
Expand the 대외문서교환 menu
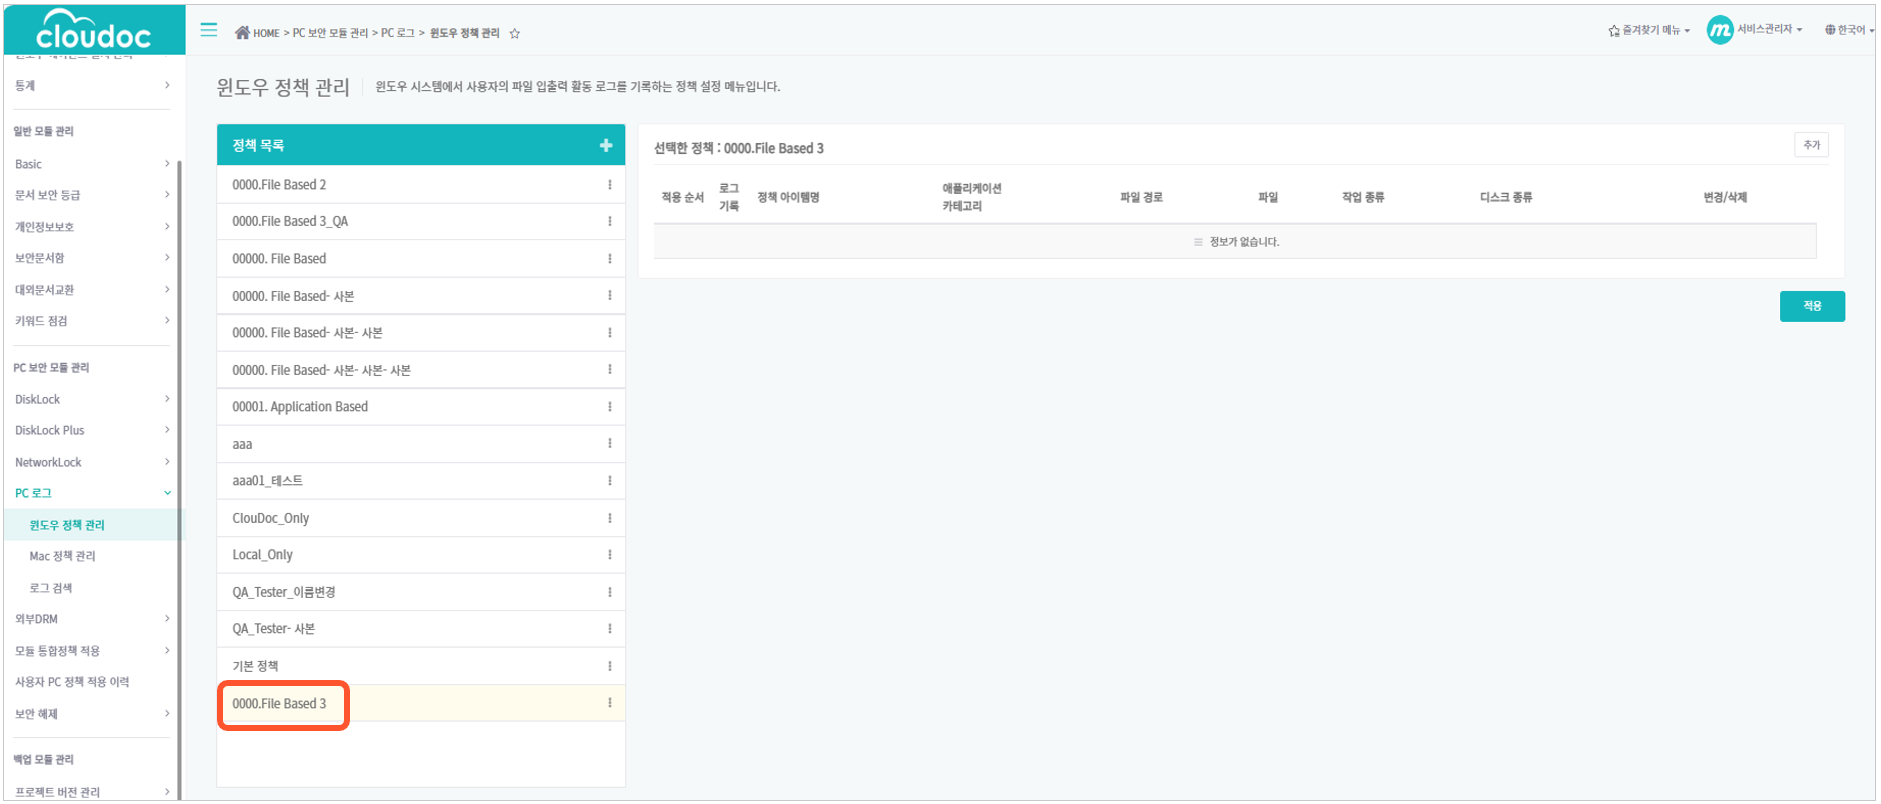pyautogui.click(x=91, y=290)
